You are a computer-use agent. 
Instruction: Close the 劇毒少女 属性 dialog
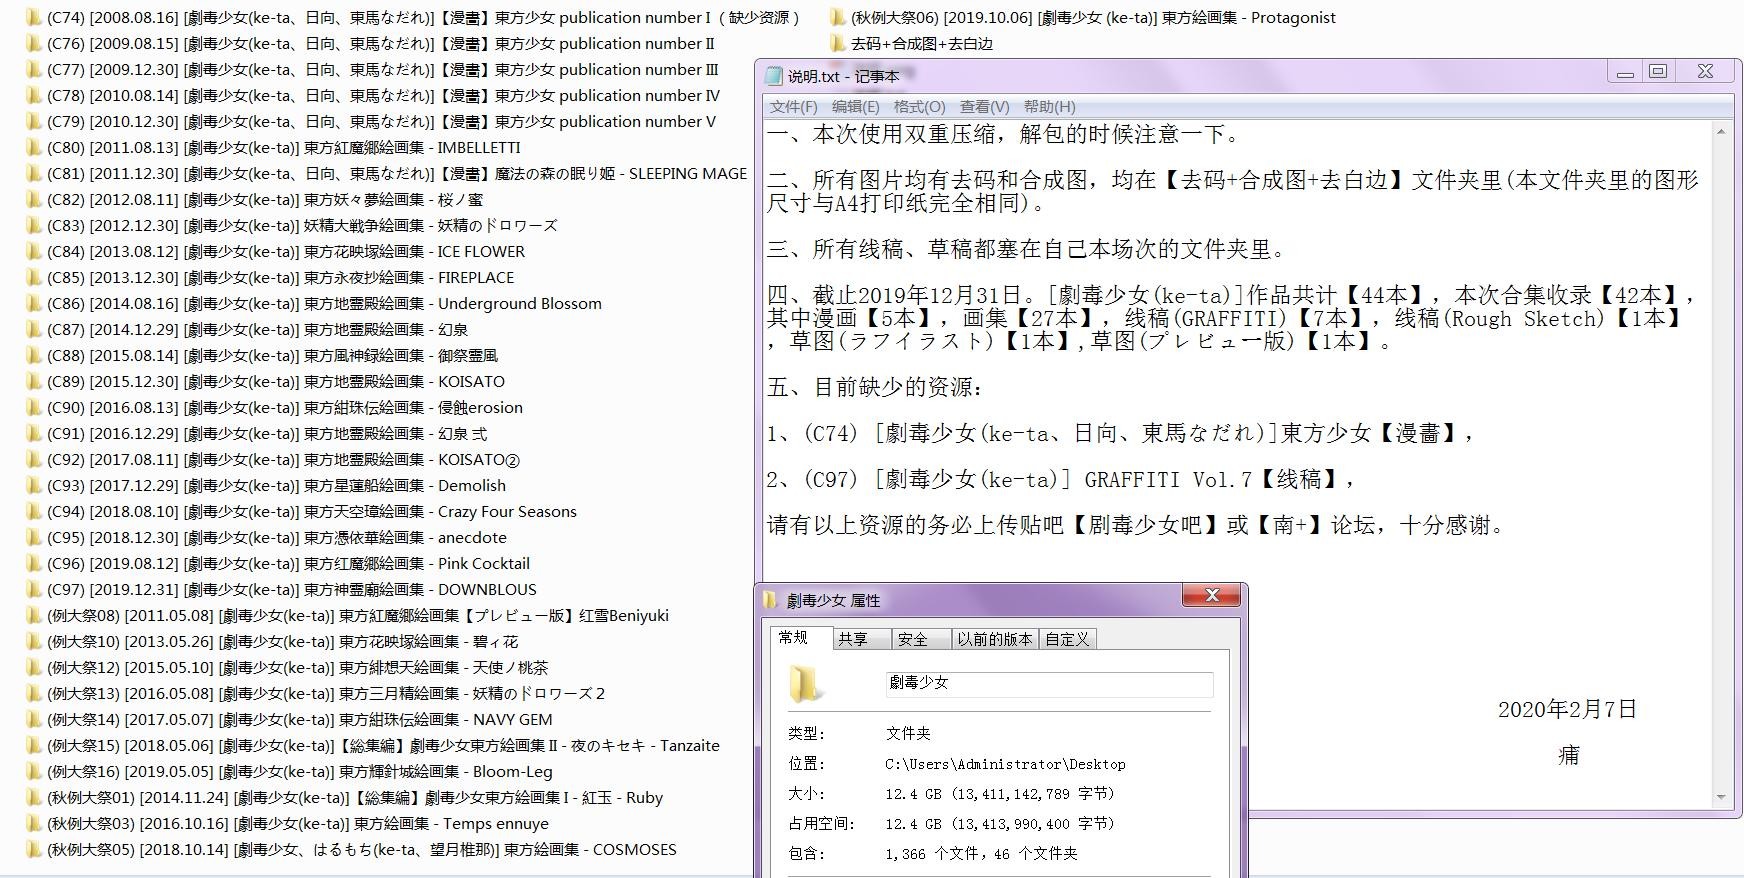1211,596
